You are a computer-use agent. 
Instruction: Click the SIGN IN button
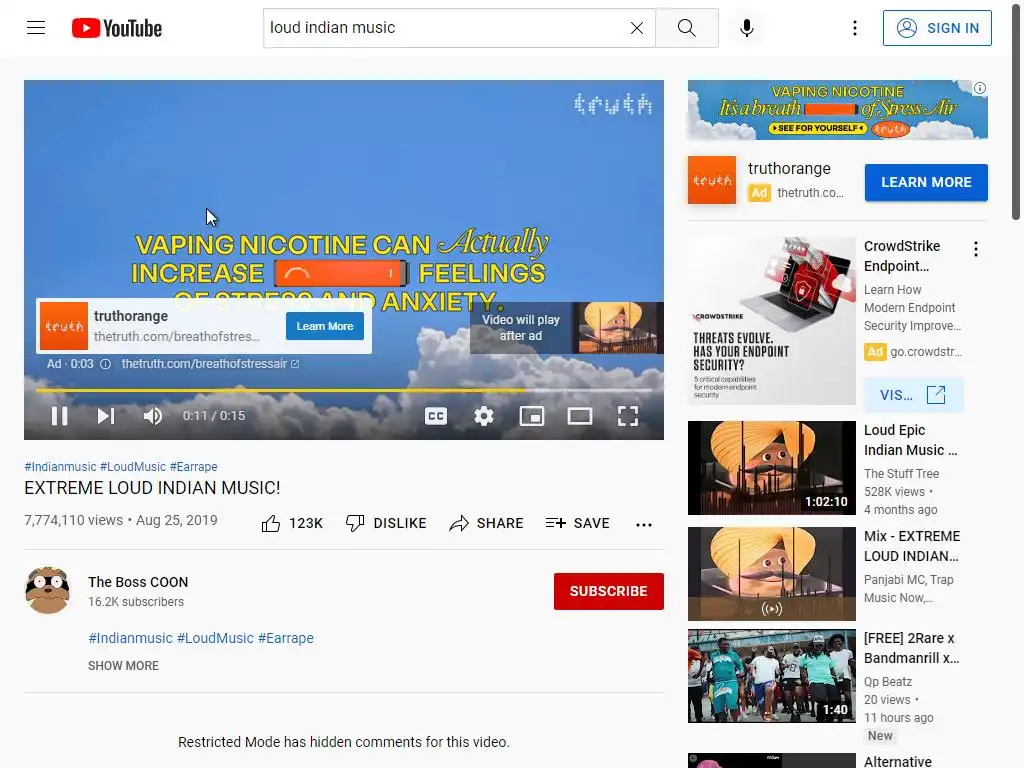pos(937,28)
